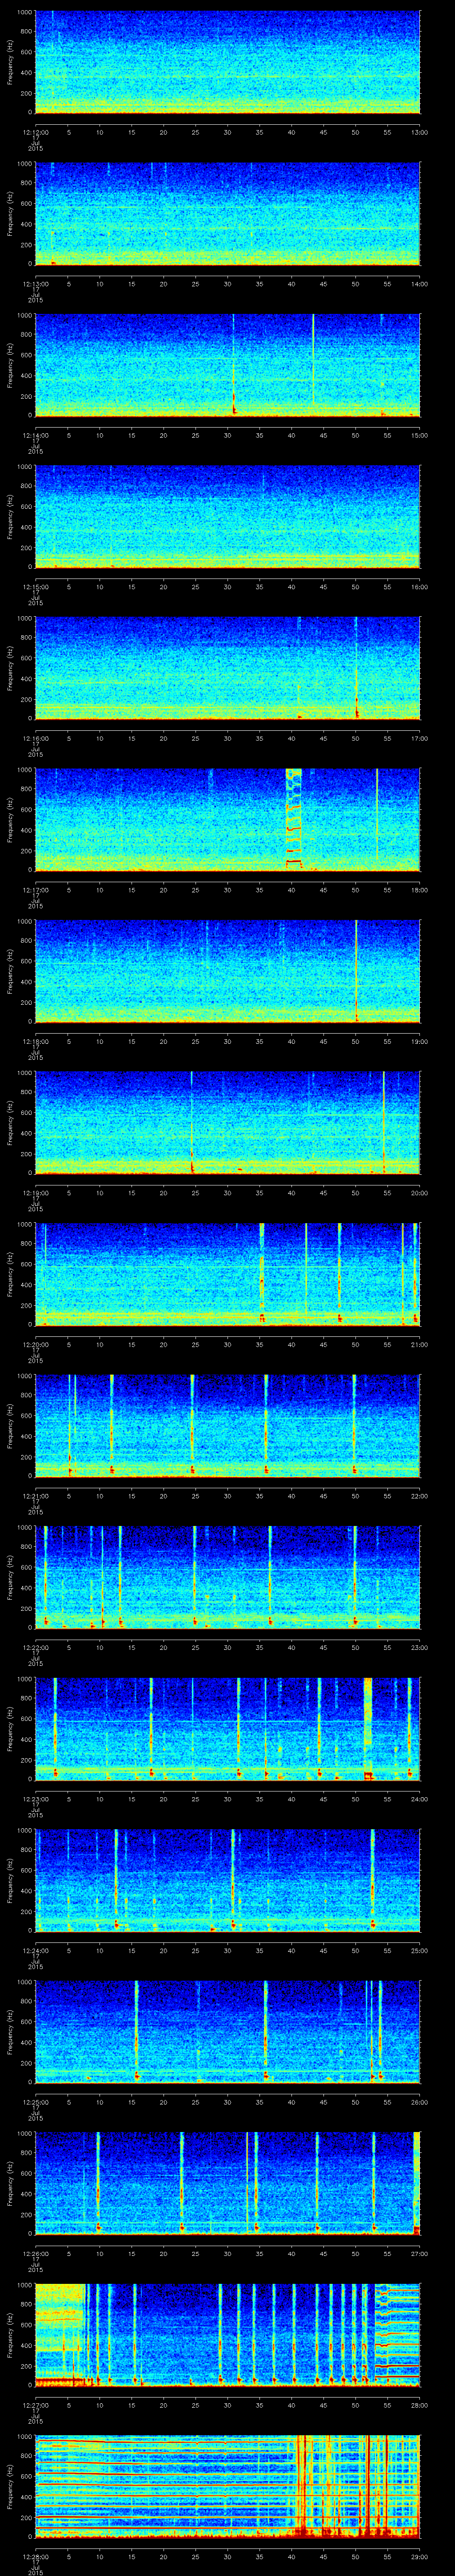Select the spectrogram panel starting at 12:22:00
This screenshot has height=2576, width=455.
coord(228,1577)
